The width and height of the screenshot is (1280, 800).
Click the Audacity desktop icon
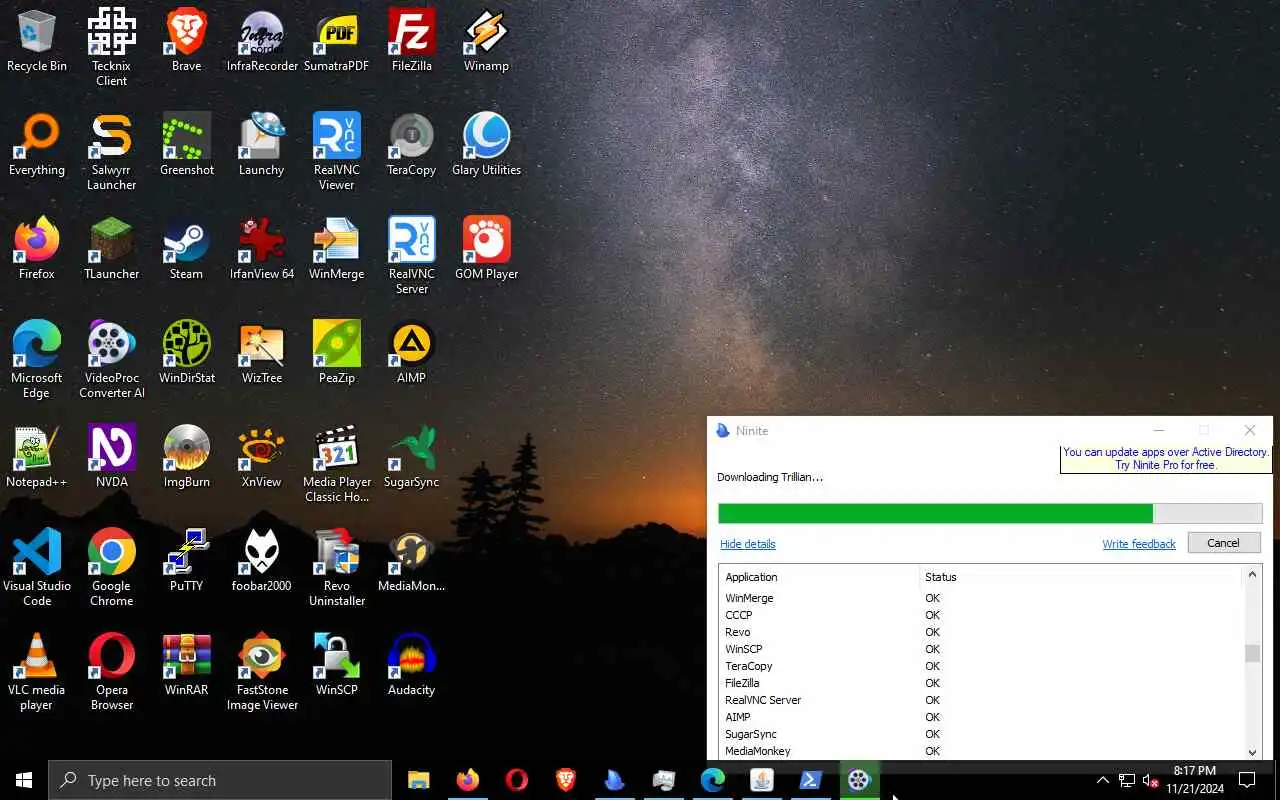[412, 666]
